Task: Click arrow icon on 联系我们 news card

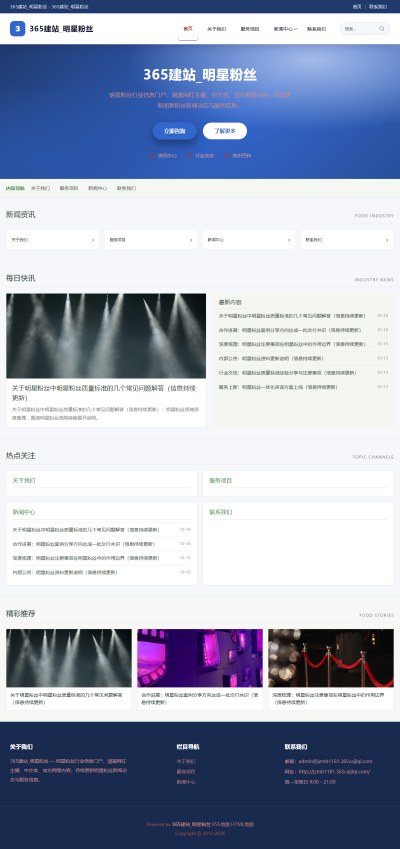Action: coord(387,239)
